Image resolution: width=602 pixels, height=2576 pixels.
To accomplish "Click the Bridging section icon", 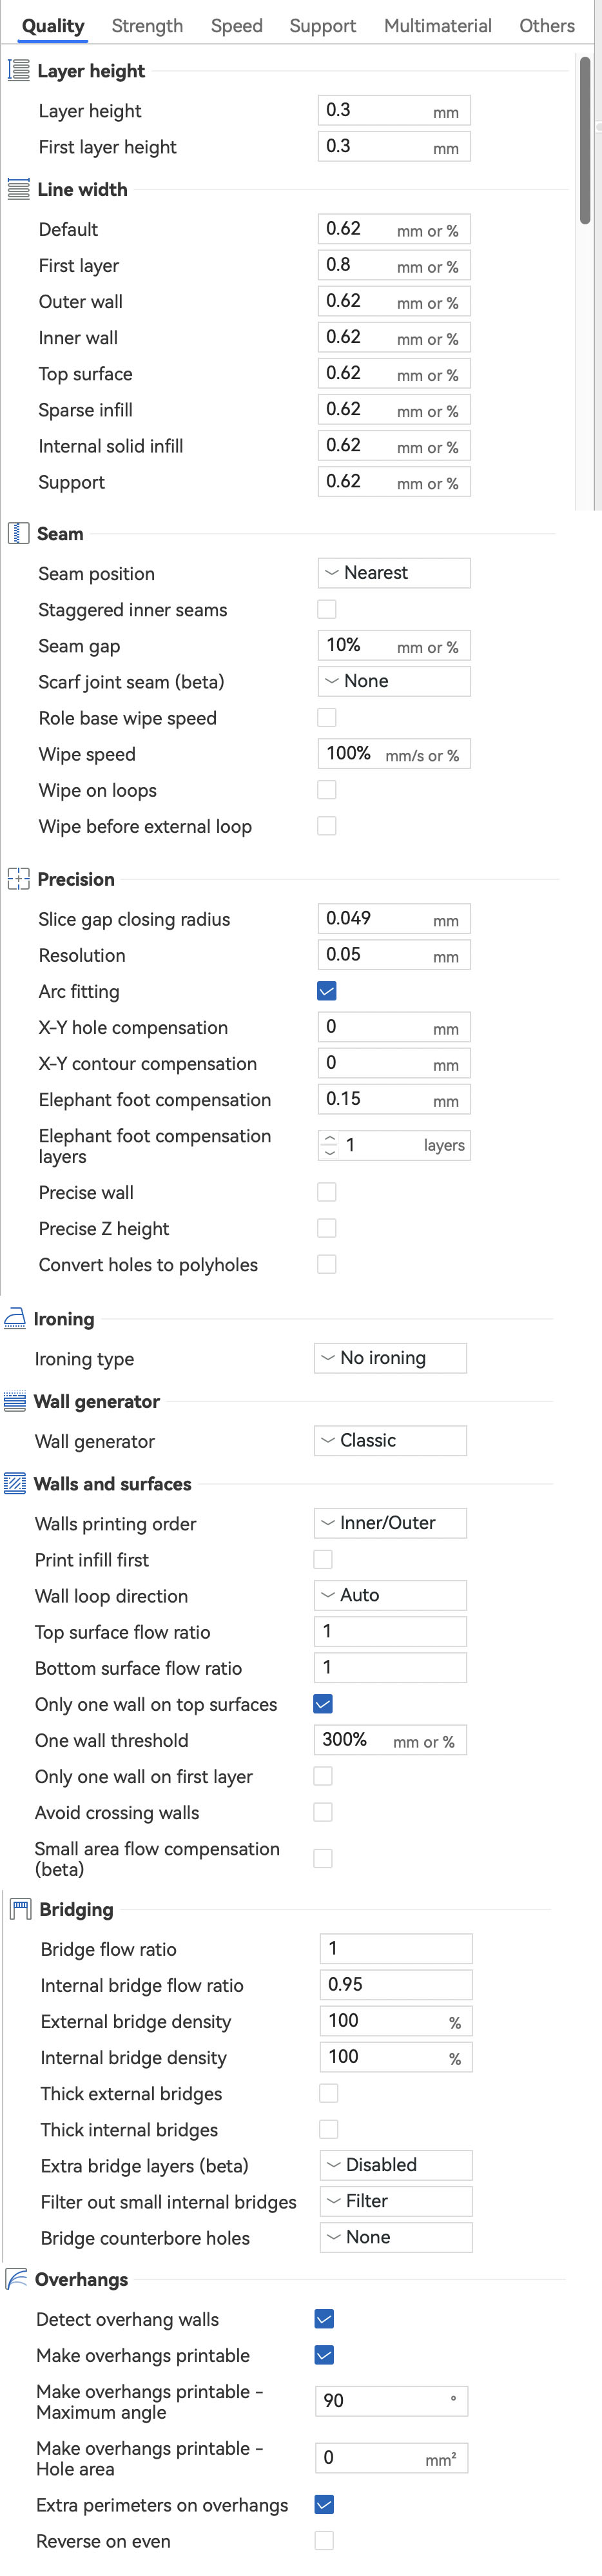I will pyautogui.click(x=19, y=1909).
